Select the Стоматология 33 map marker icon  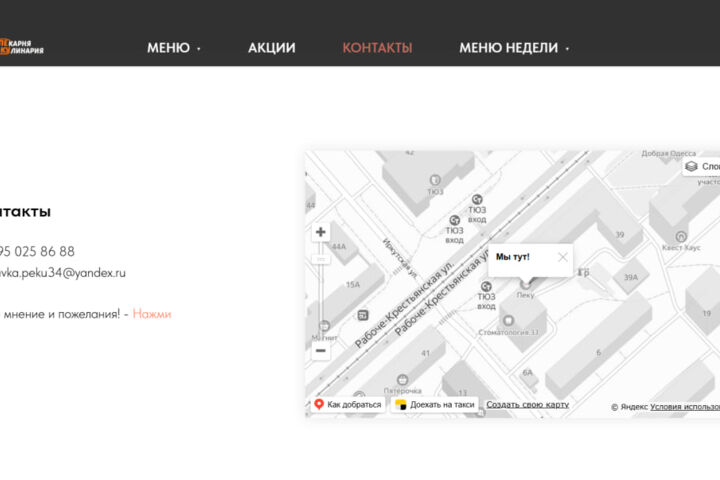[x=508, y=320]
